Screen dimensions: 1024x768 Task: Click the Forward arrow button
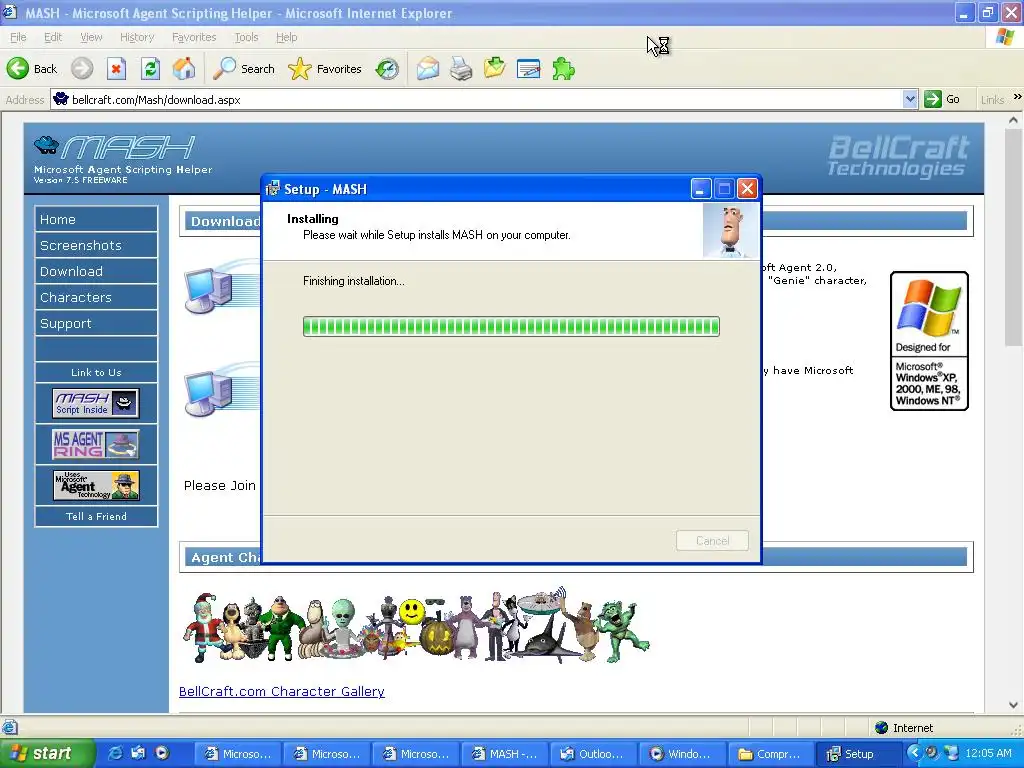82,69
